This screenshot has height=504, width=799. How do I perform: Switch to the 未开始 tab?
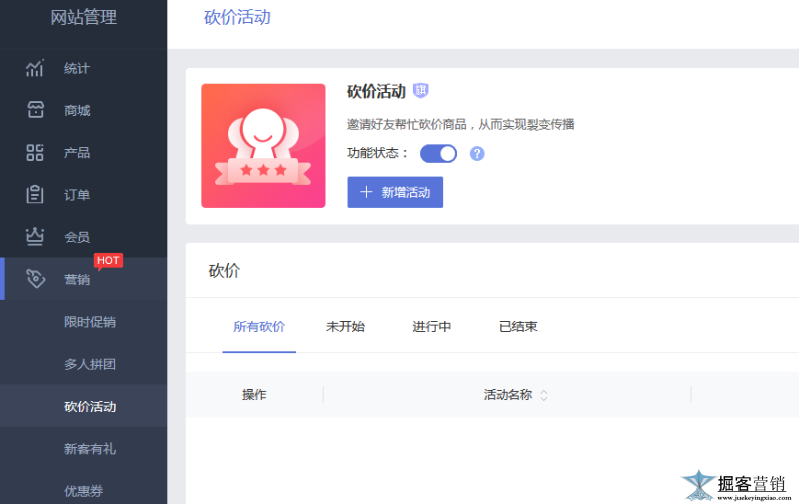(345, 327)
